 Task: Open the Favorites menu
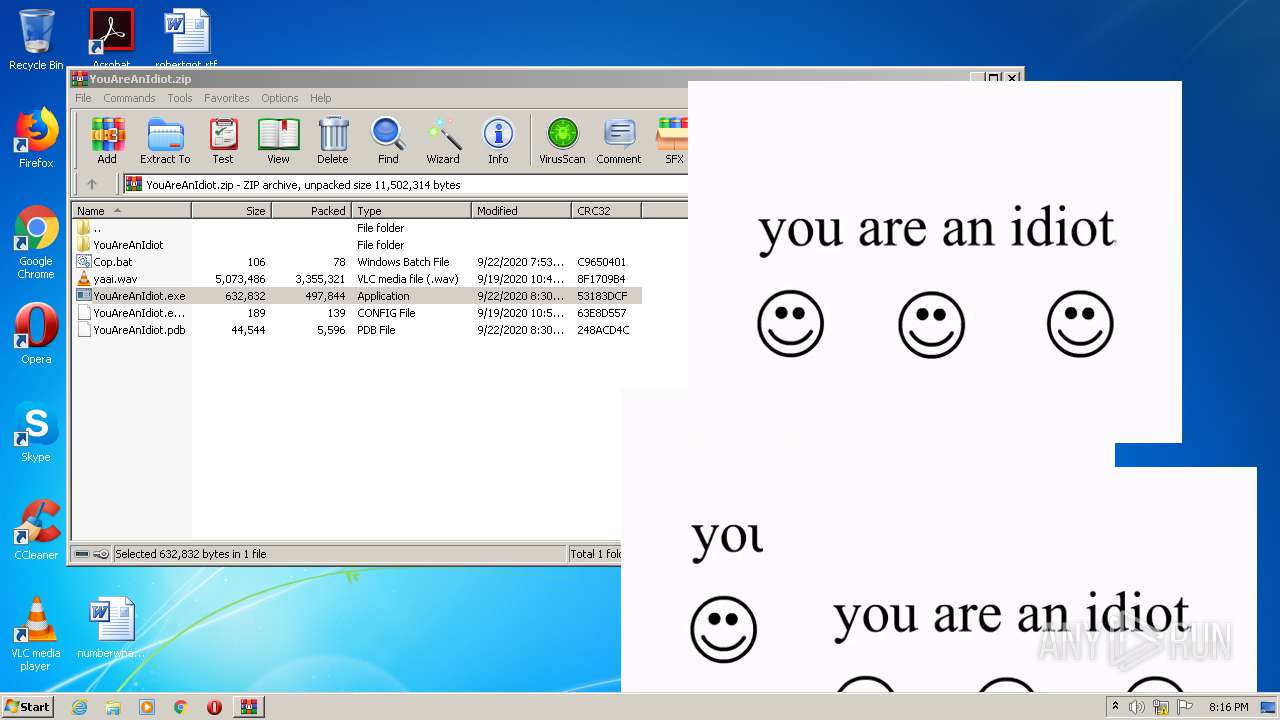[227, 98]
